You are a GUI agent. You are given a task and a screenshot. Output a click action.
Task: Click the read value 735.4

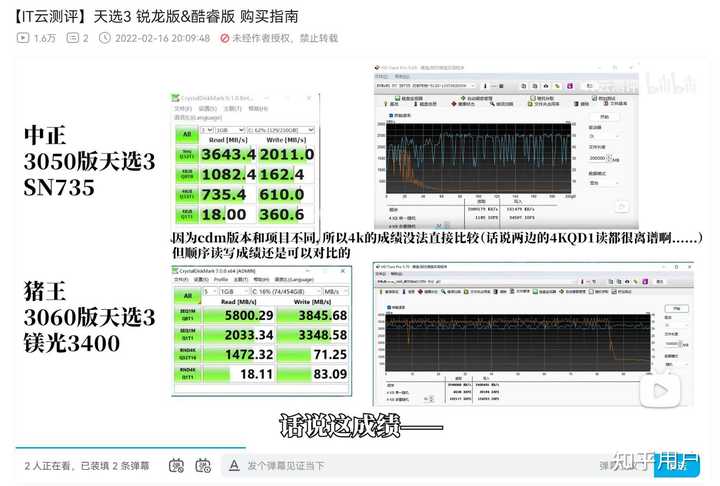tap(224, 195)
